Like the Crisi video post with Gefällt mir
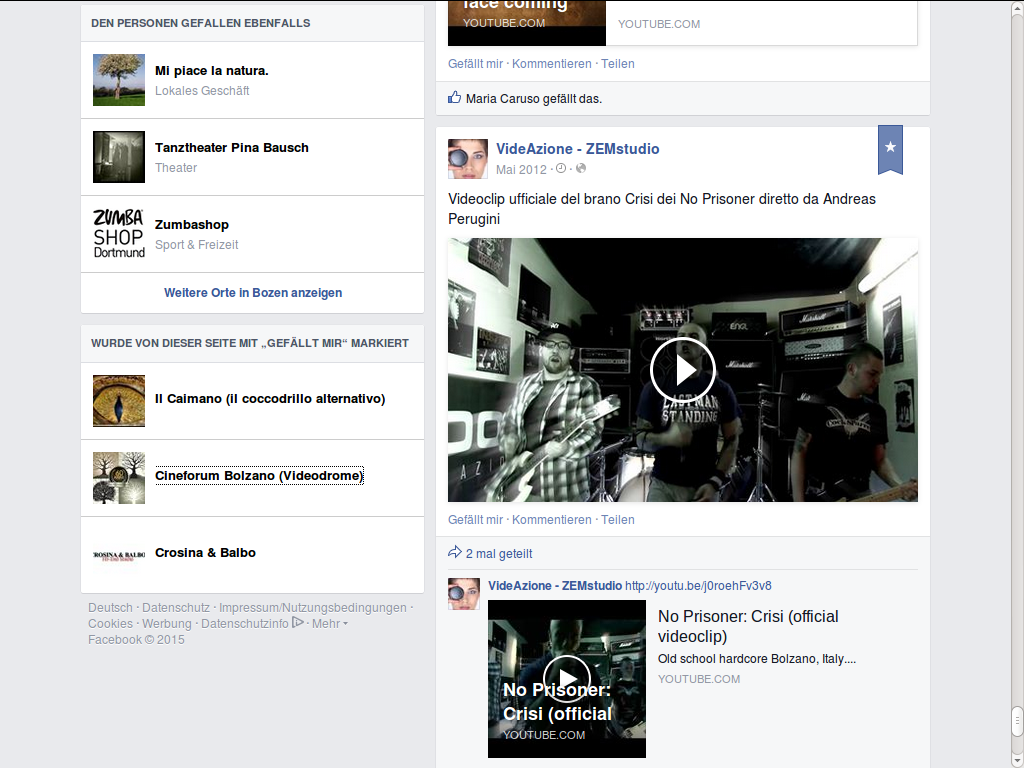This screenshot has height=768, width=1024. point(475,520)
